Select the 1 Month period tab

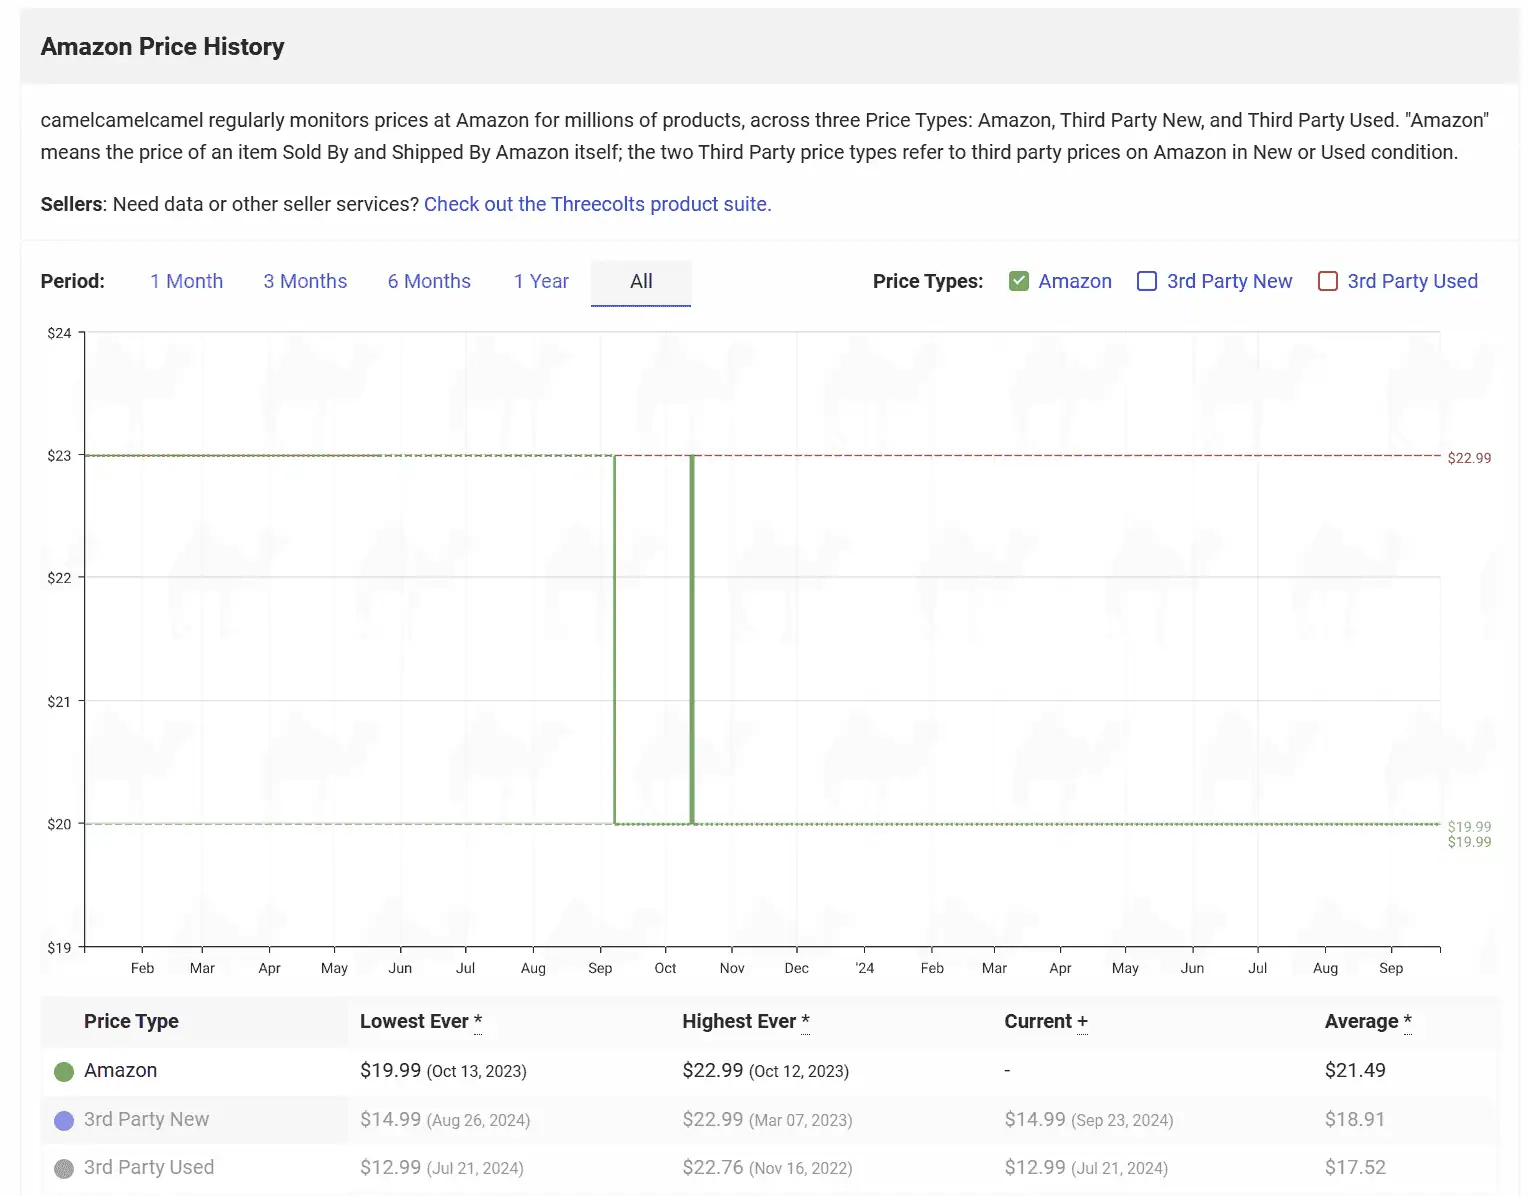point(186,281)
